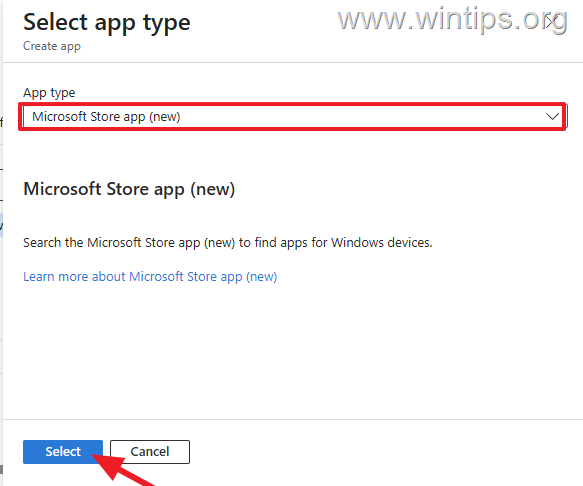
Task: Click empty pane area below the Learn more link
Action: 293,350
